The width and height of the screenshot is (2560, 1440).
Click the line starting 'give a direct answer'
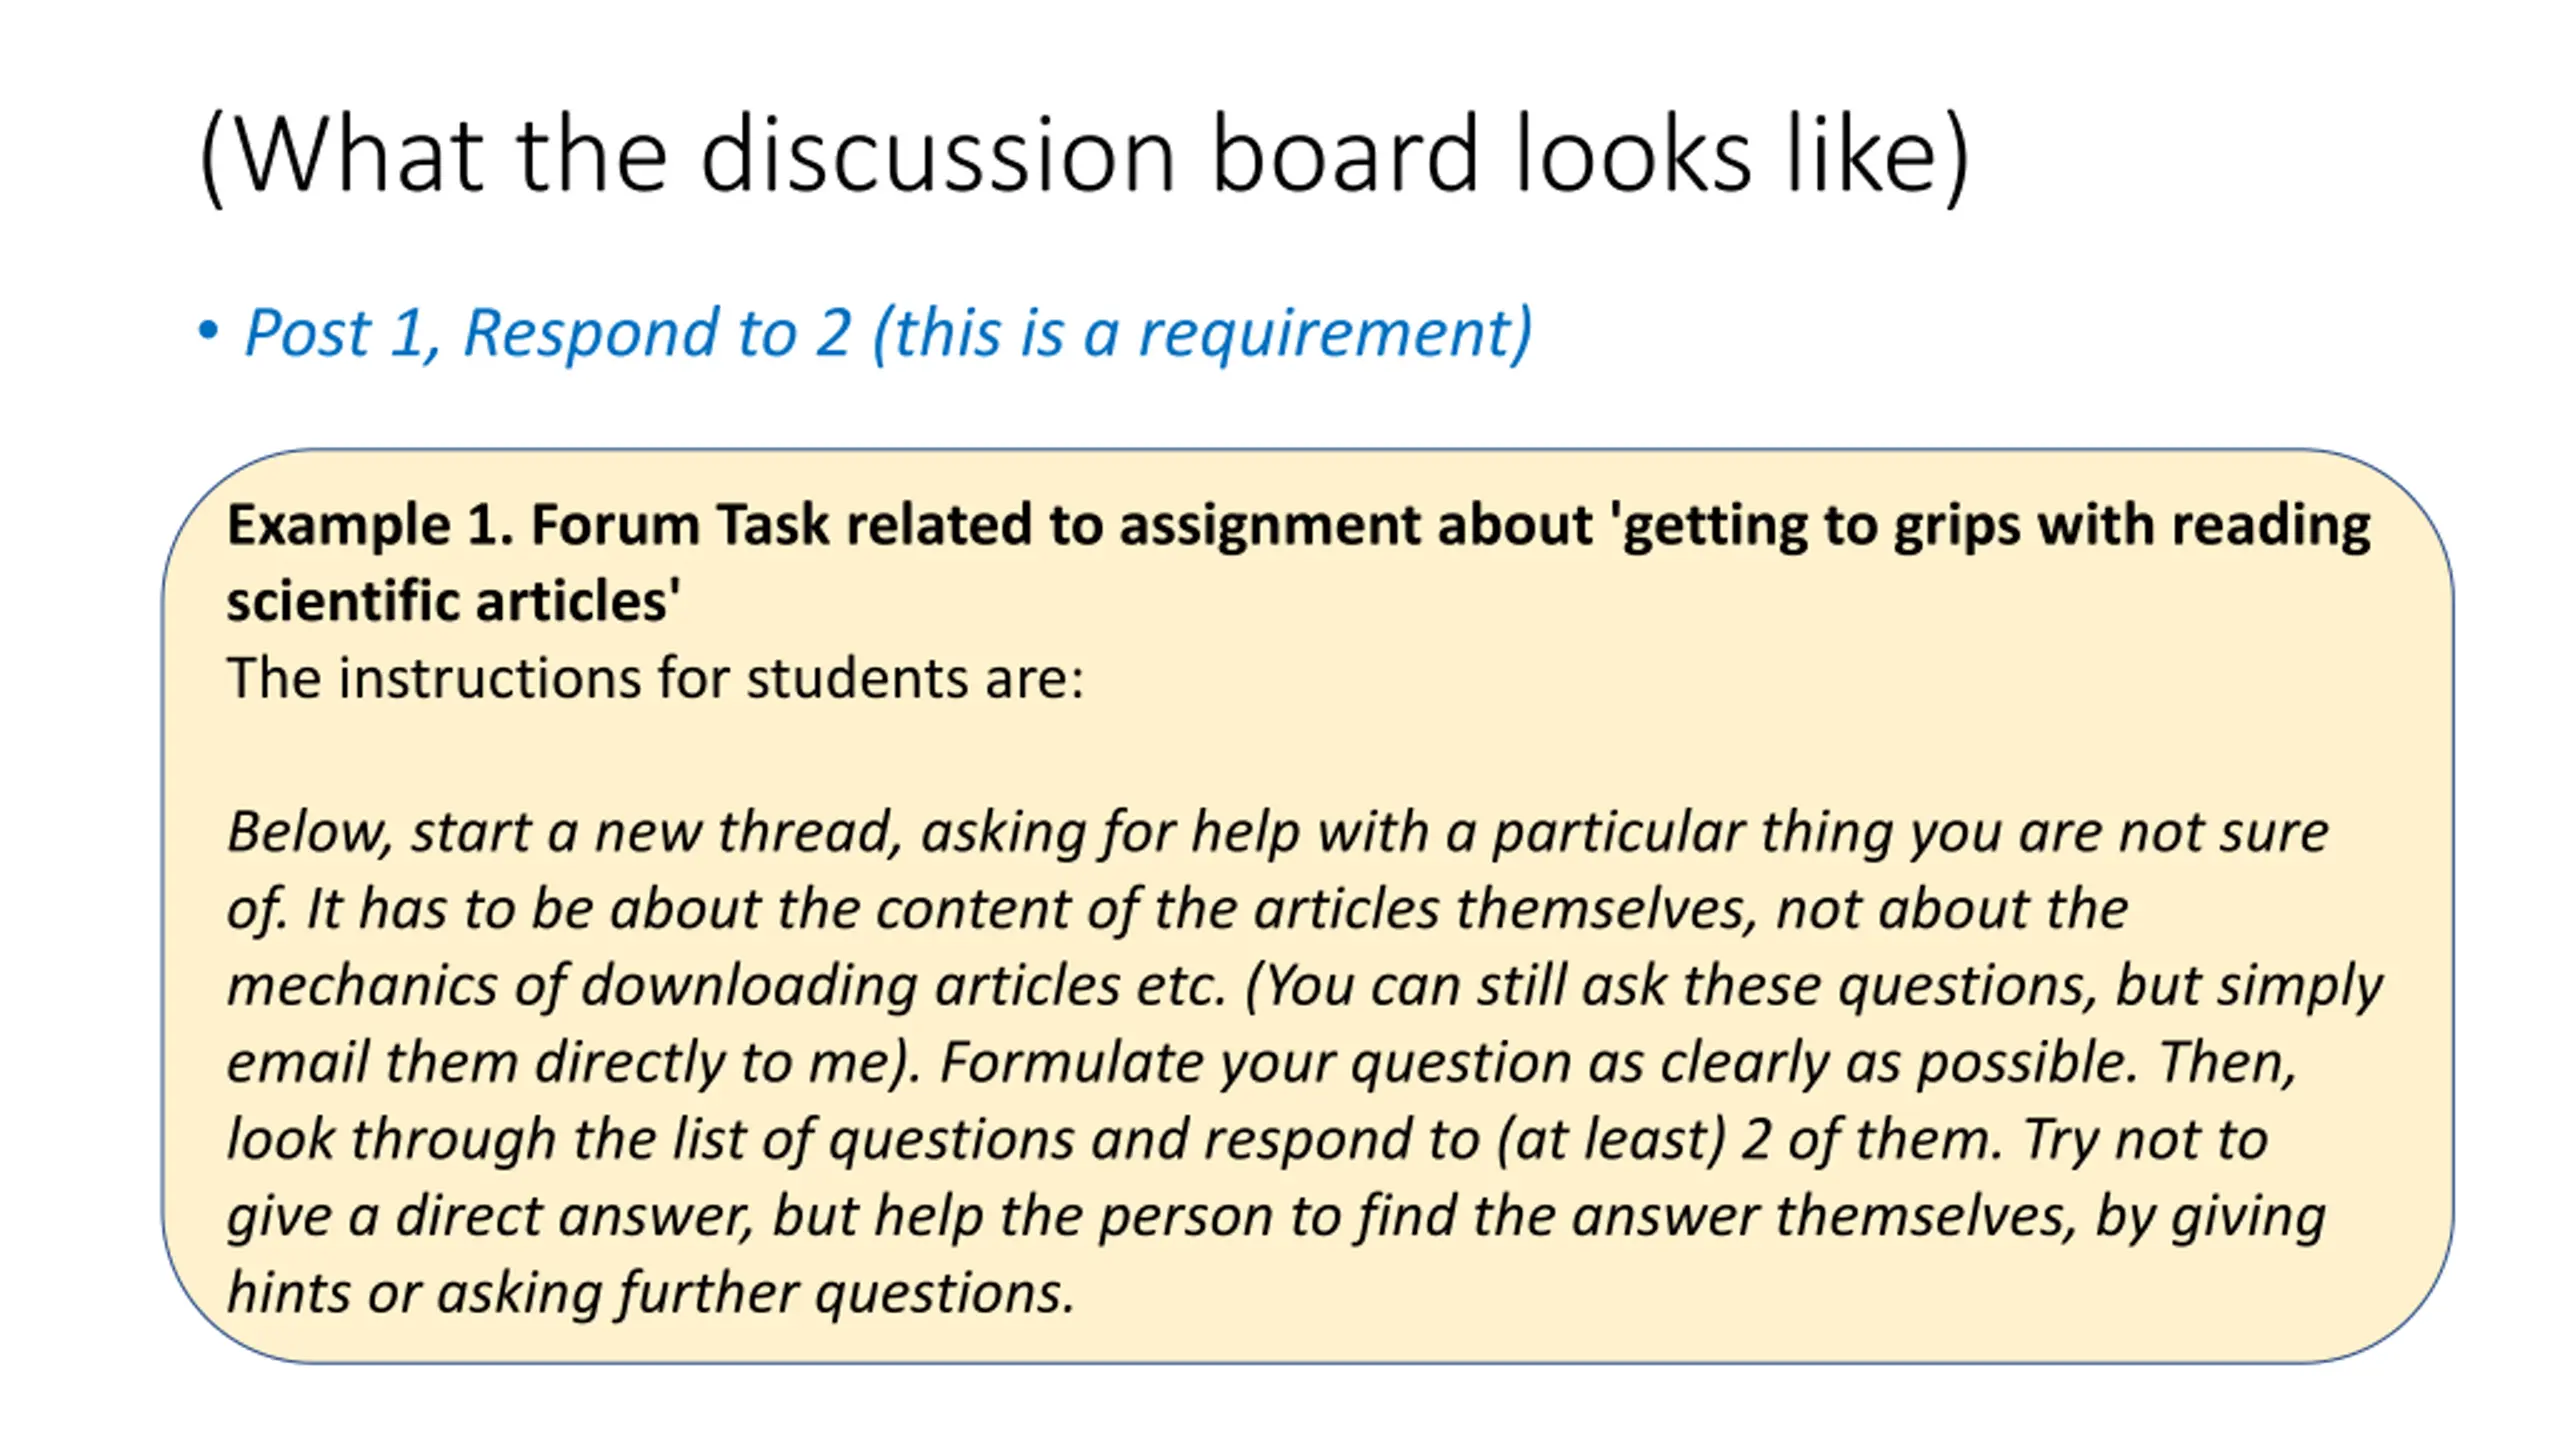pyautogui.click(x=1276, y=1217)
